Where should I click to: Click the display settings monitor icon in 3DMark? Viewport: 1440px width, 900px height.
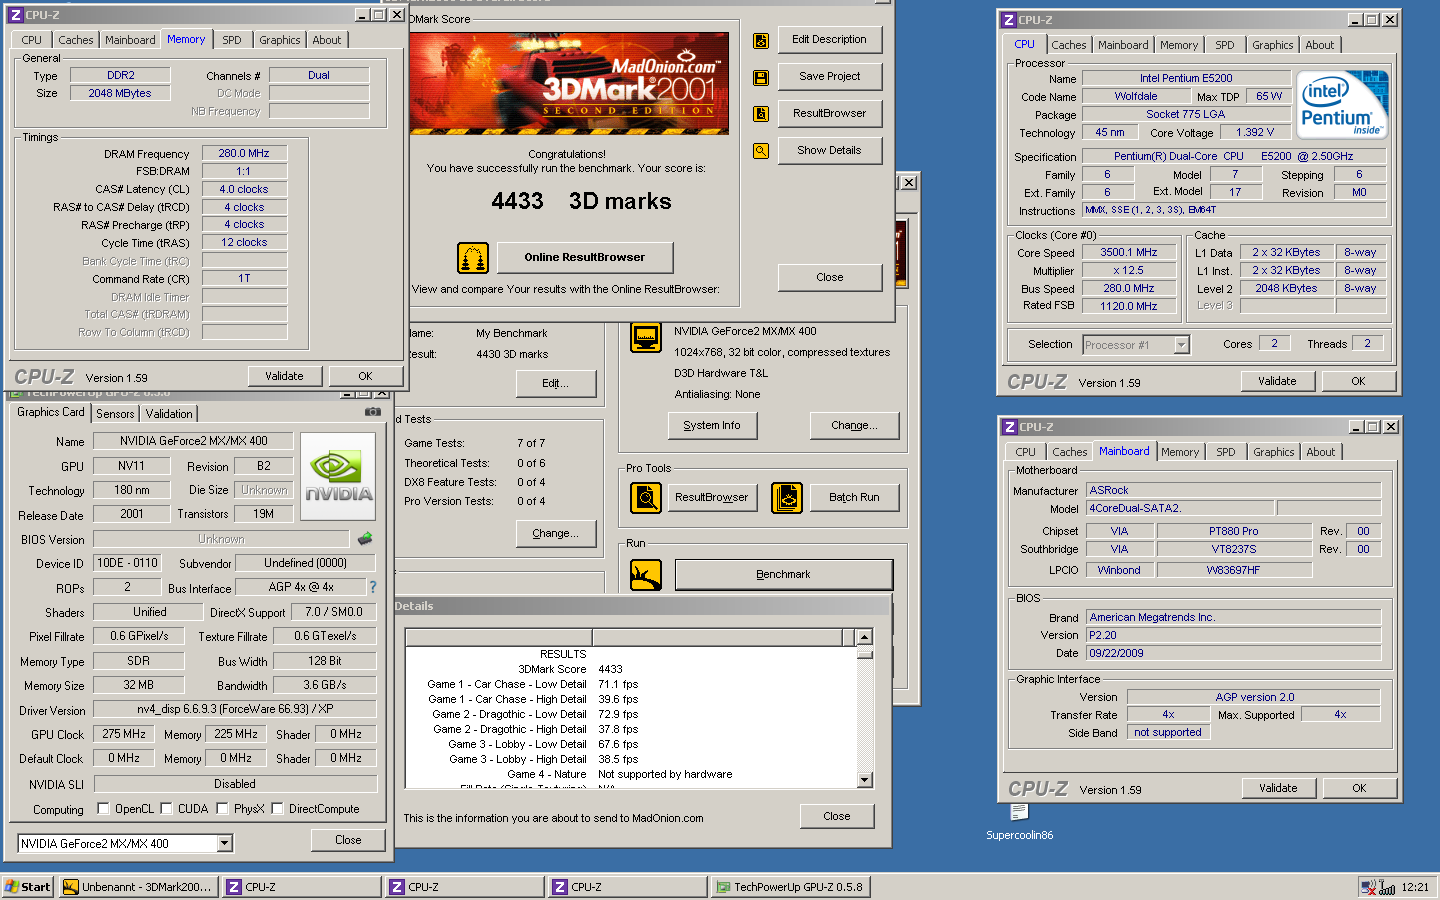[x=646, y=337]
